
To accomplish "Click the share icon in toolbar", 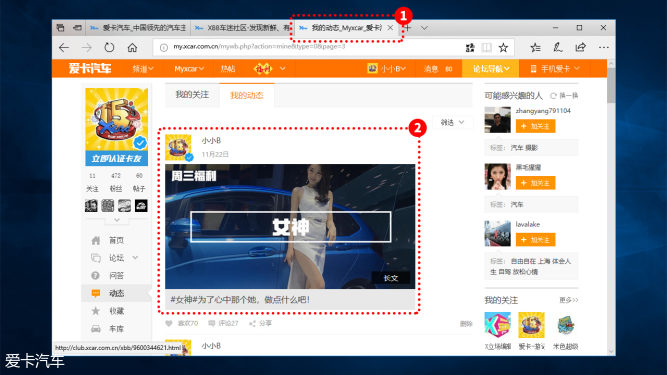I will point(581,48).
